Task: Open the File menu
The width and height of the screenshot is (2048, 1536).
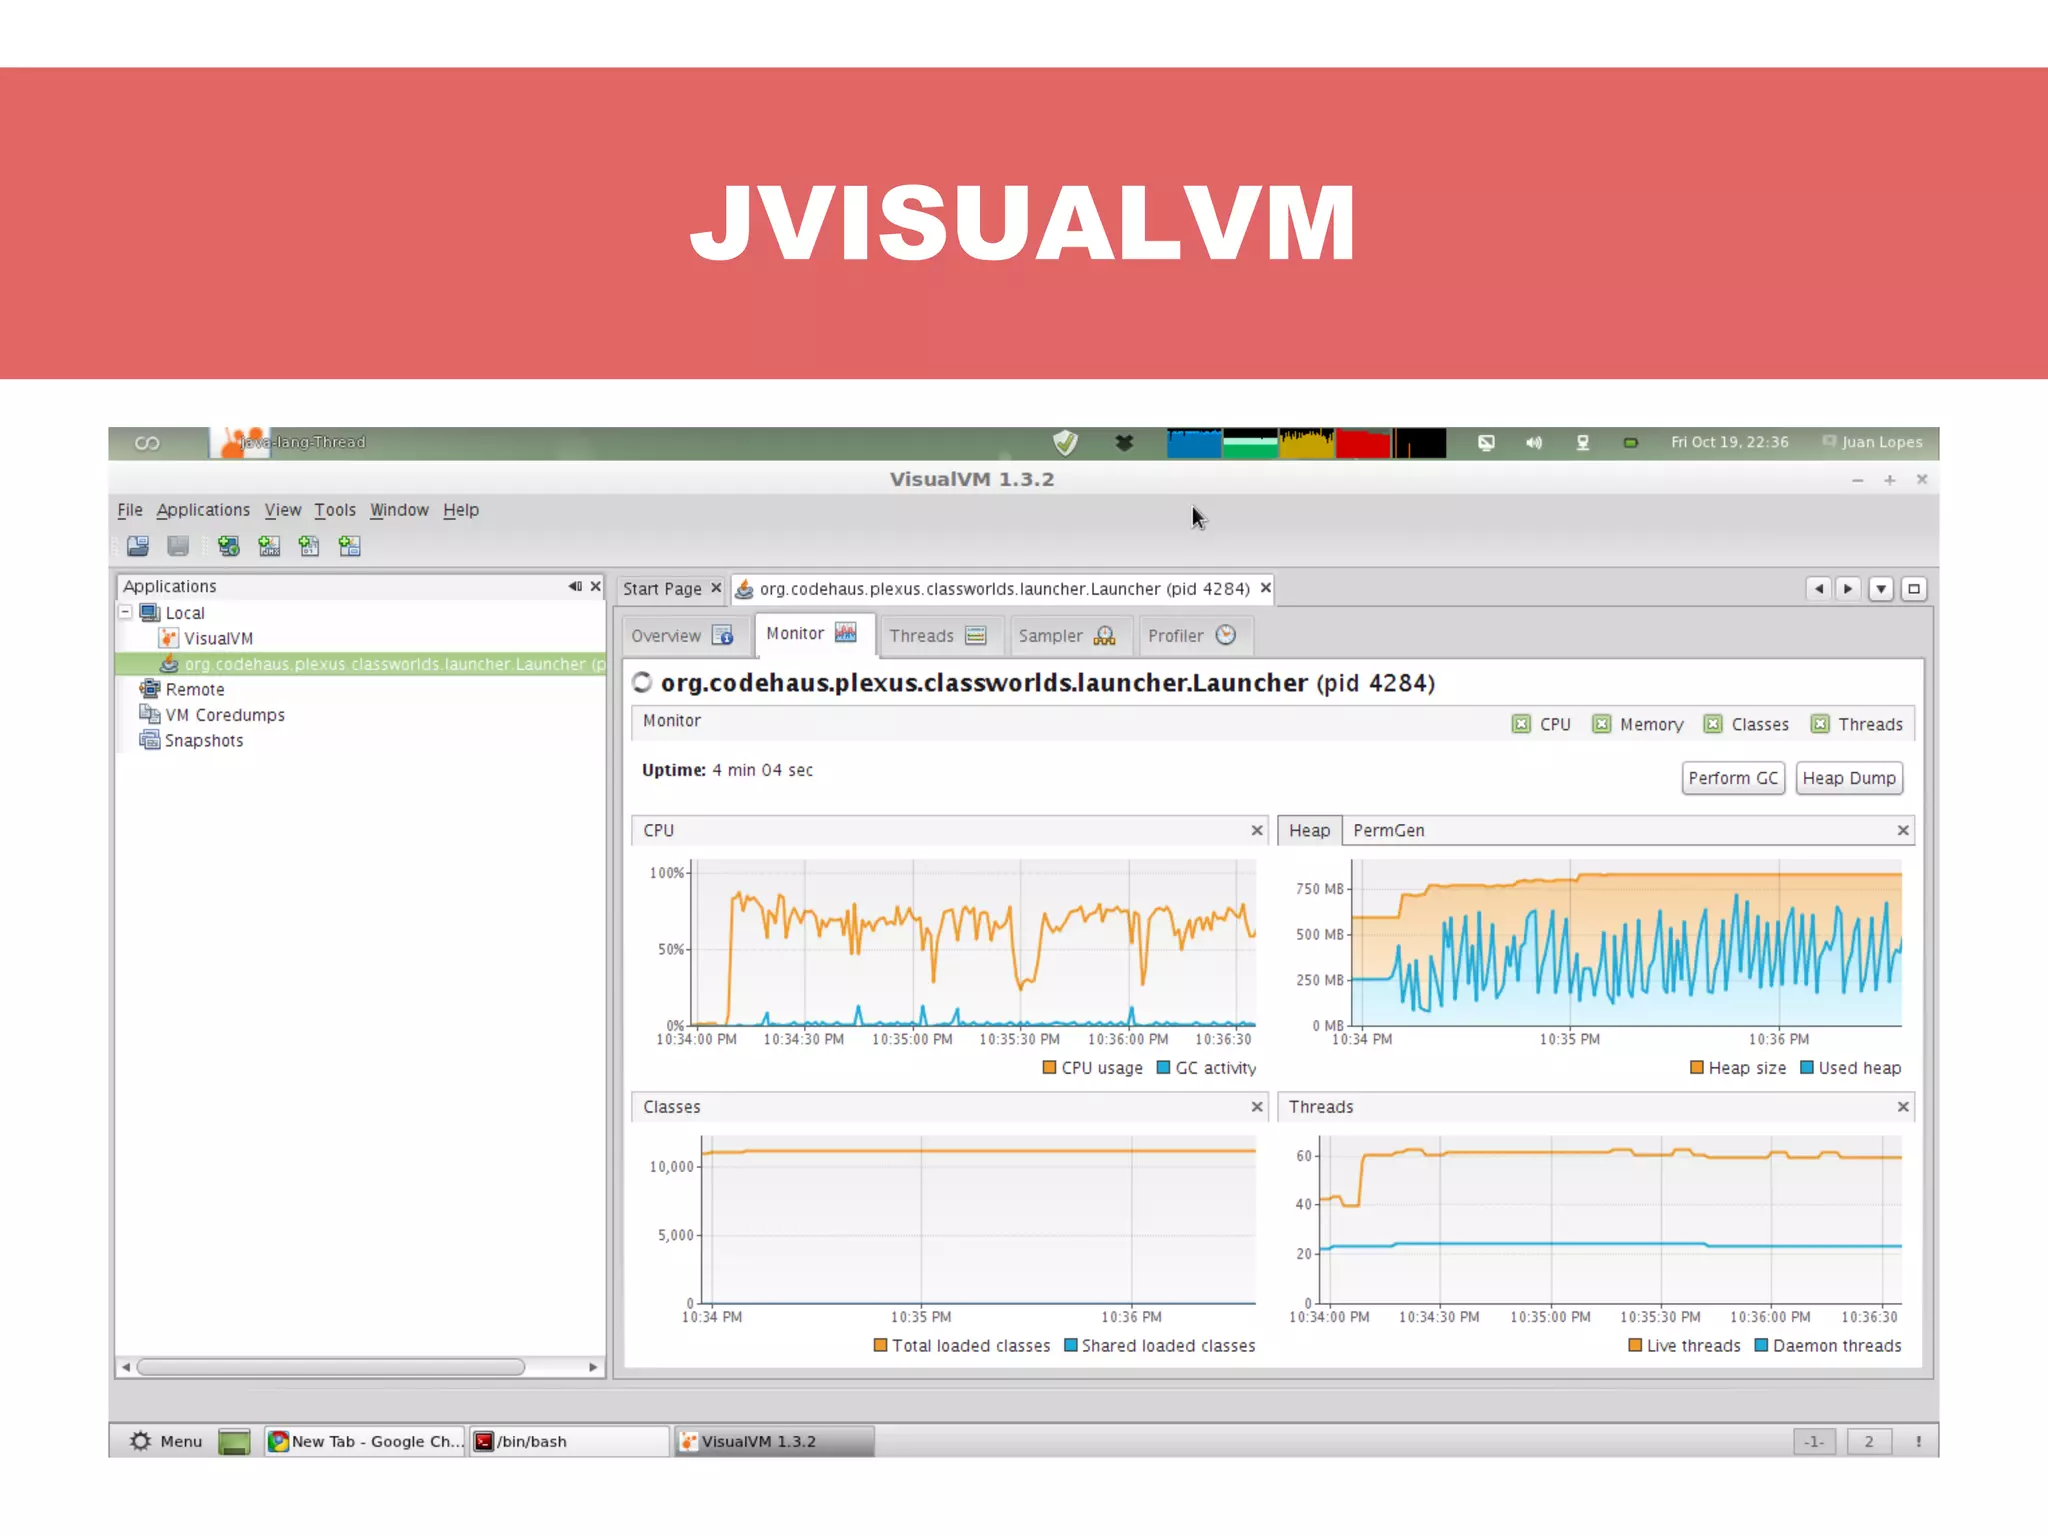Action: 130,510
